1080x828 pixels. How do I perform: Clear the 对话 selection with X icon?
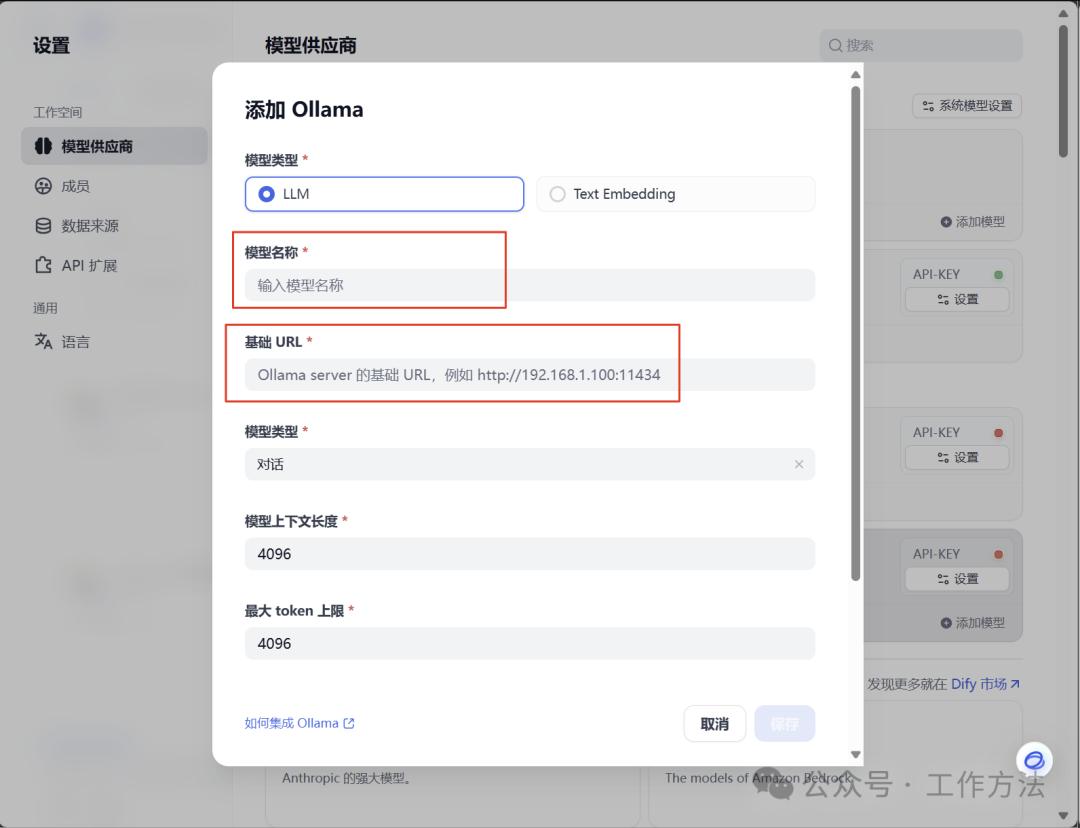(799, 464)
